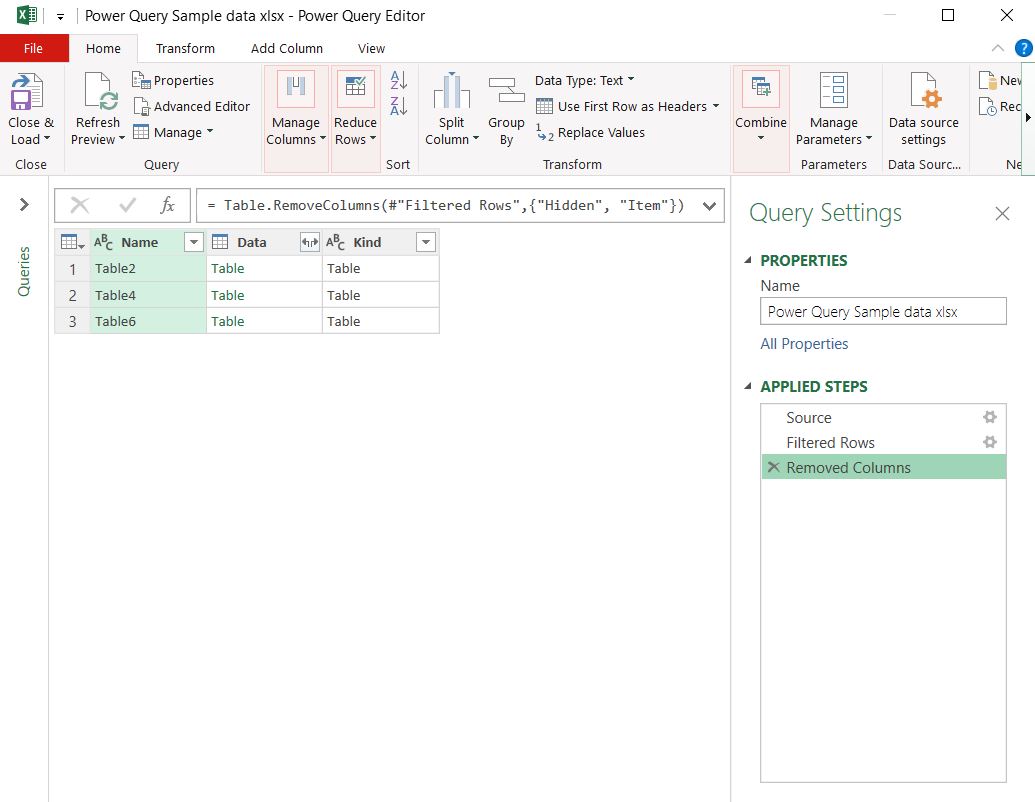Click the Manage Columns icon
This screenshot has width=1035, height=802.
[296, 89]
